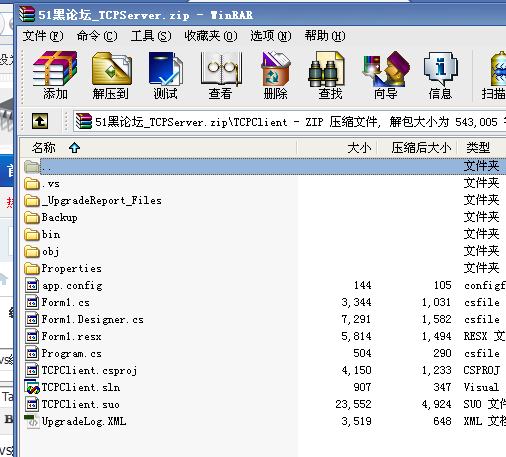Select the Properties folder icon
The image size is (506, 457).
click(32, 268)
